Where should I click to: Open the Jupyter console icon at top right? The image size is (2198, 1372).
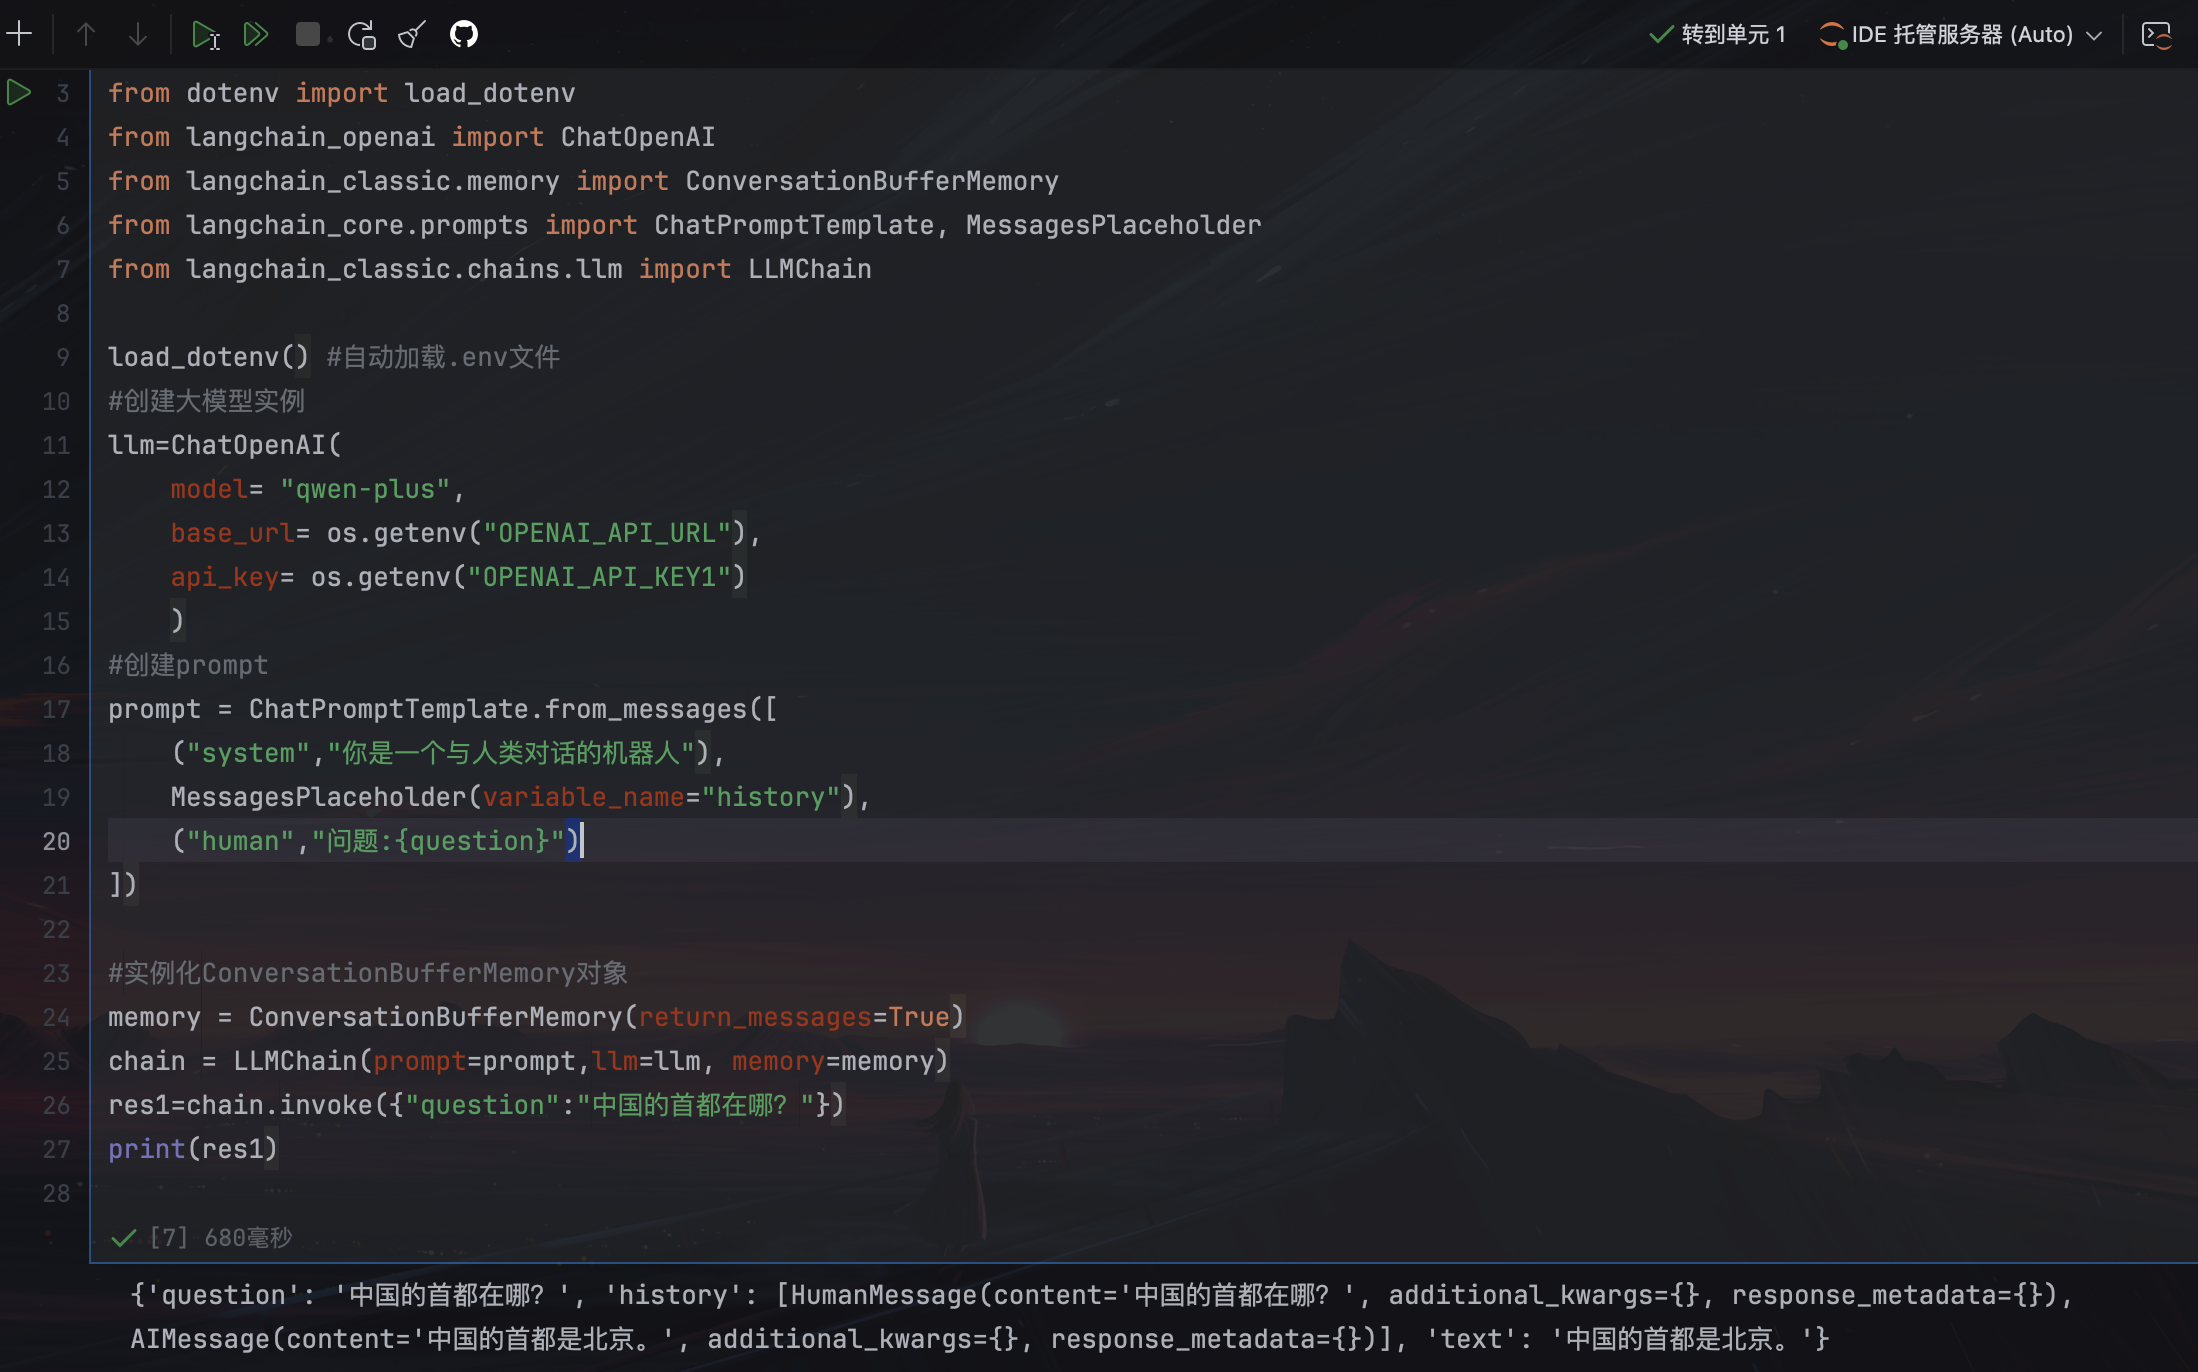(2157, 35)
